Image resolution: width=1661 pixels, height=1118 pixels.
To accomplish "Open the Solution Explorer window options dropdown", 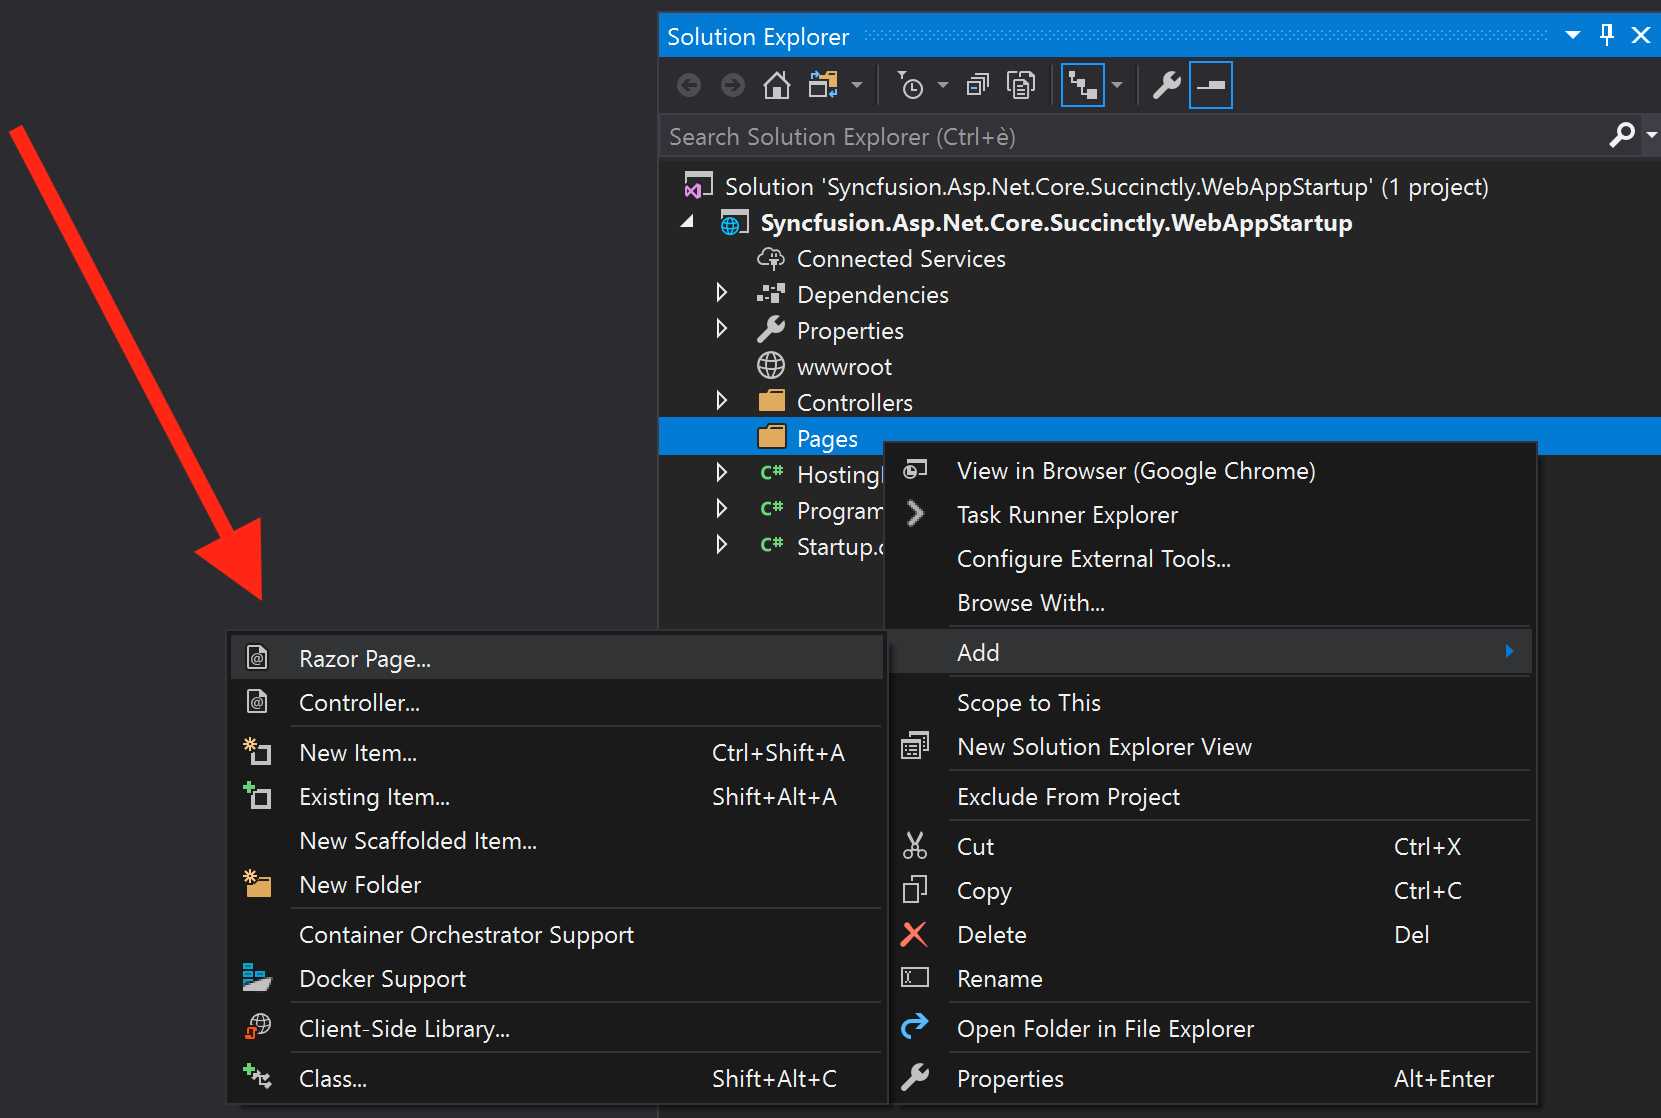I will [x=1573, y=34].
